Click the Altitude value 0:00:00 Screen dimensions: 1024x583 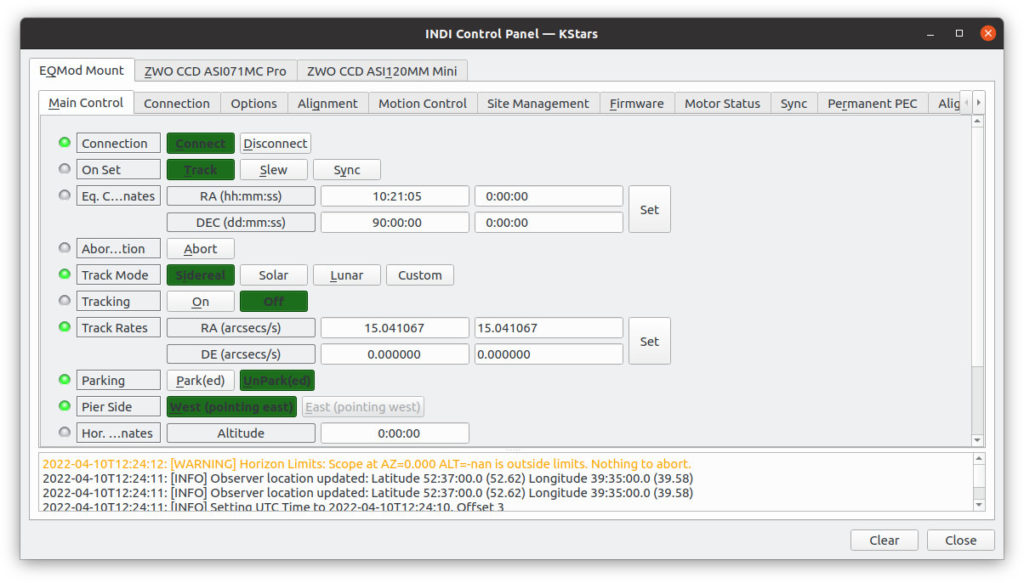point(395,433)
